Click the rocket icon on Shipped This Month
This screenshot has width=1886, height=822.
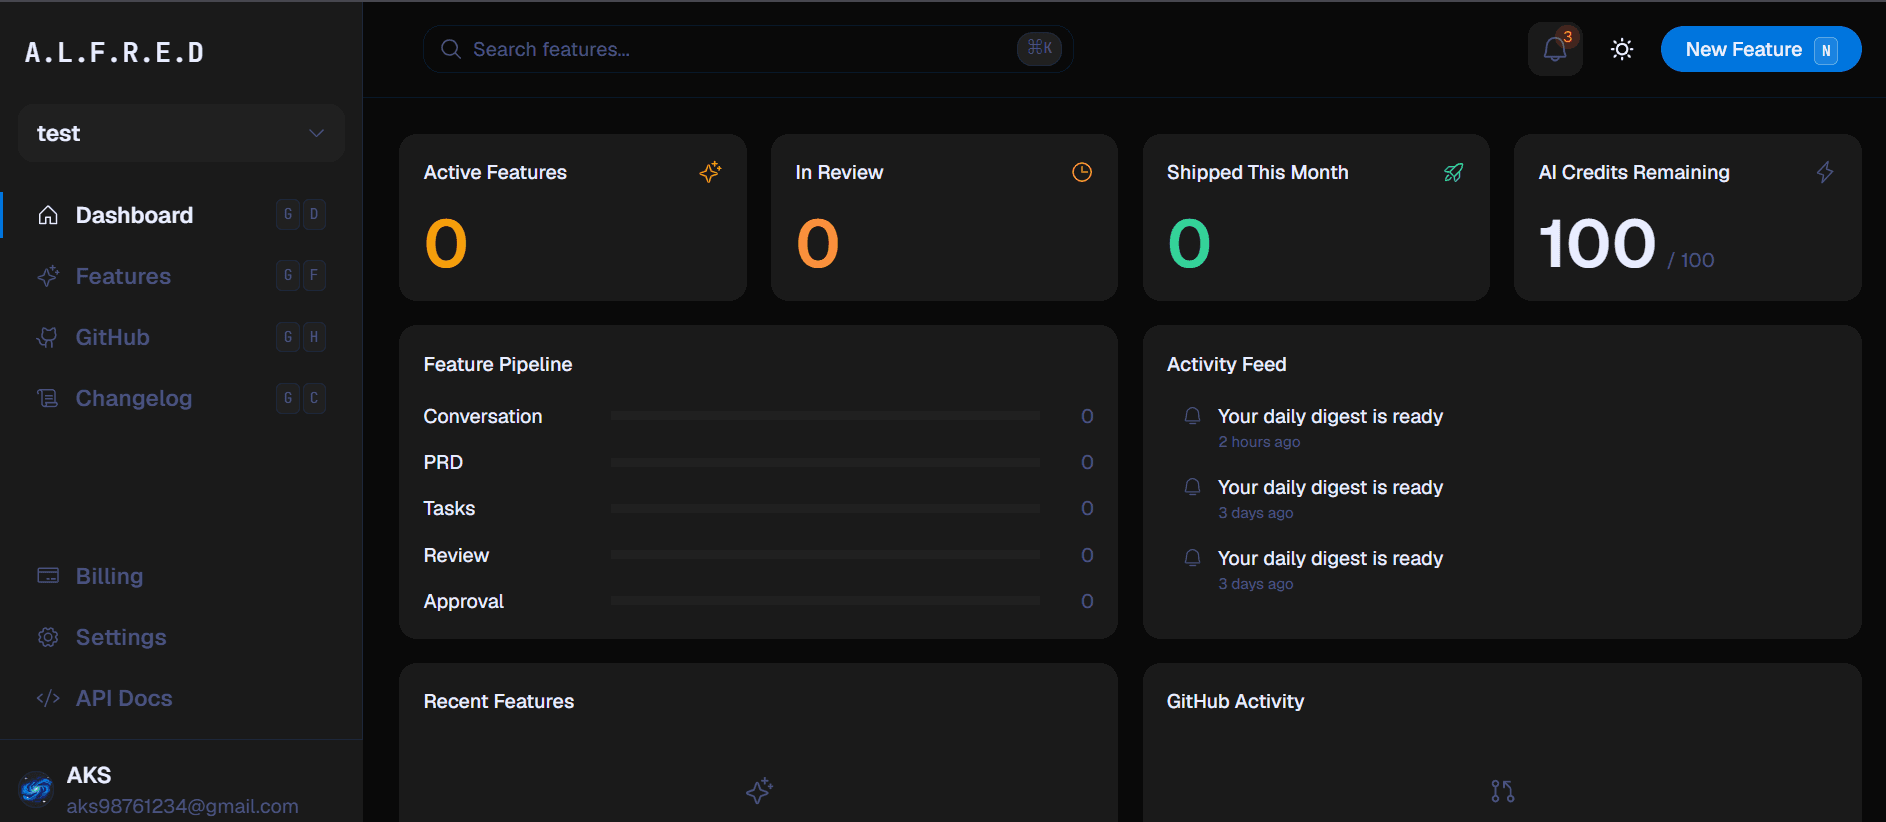click(x=1453, y=172)
